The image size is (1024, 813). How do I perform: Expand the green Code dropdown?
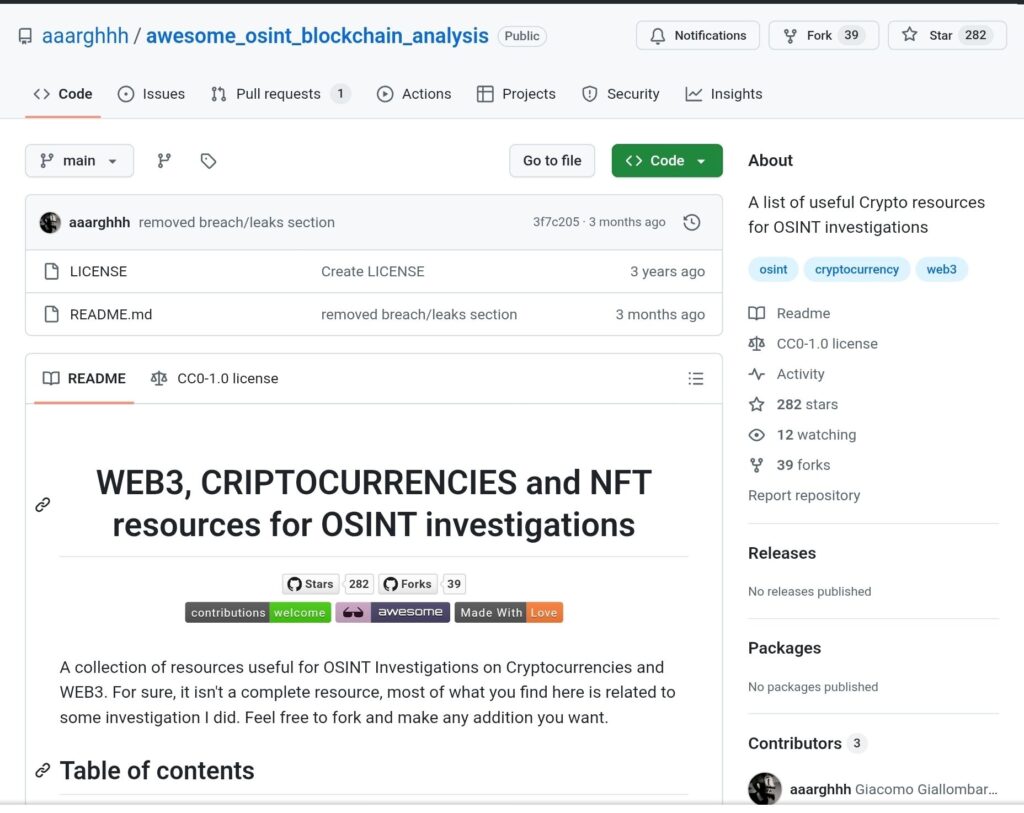tap(667, 161)
